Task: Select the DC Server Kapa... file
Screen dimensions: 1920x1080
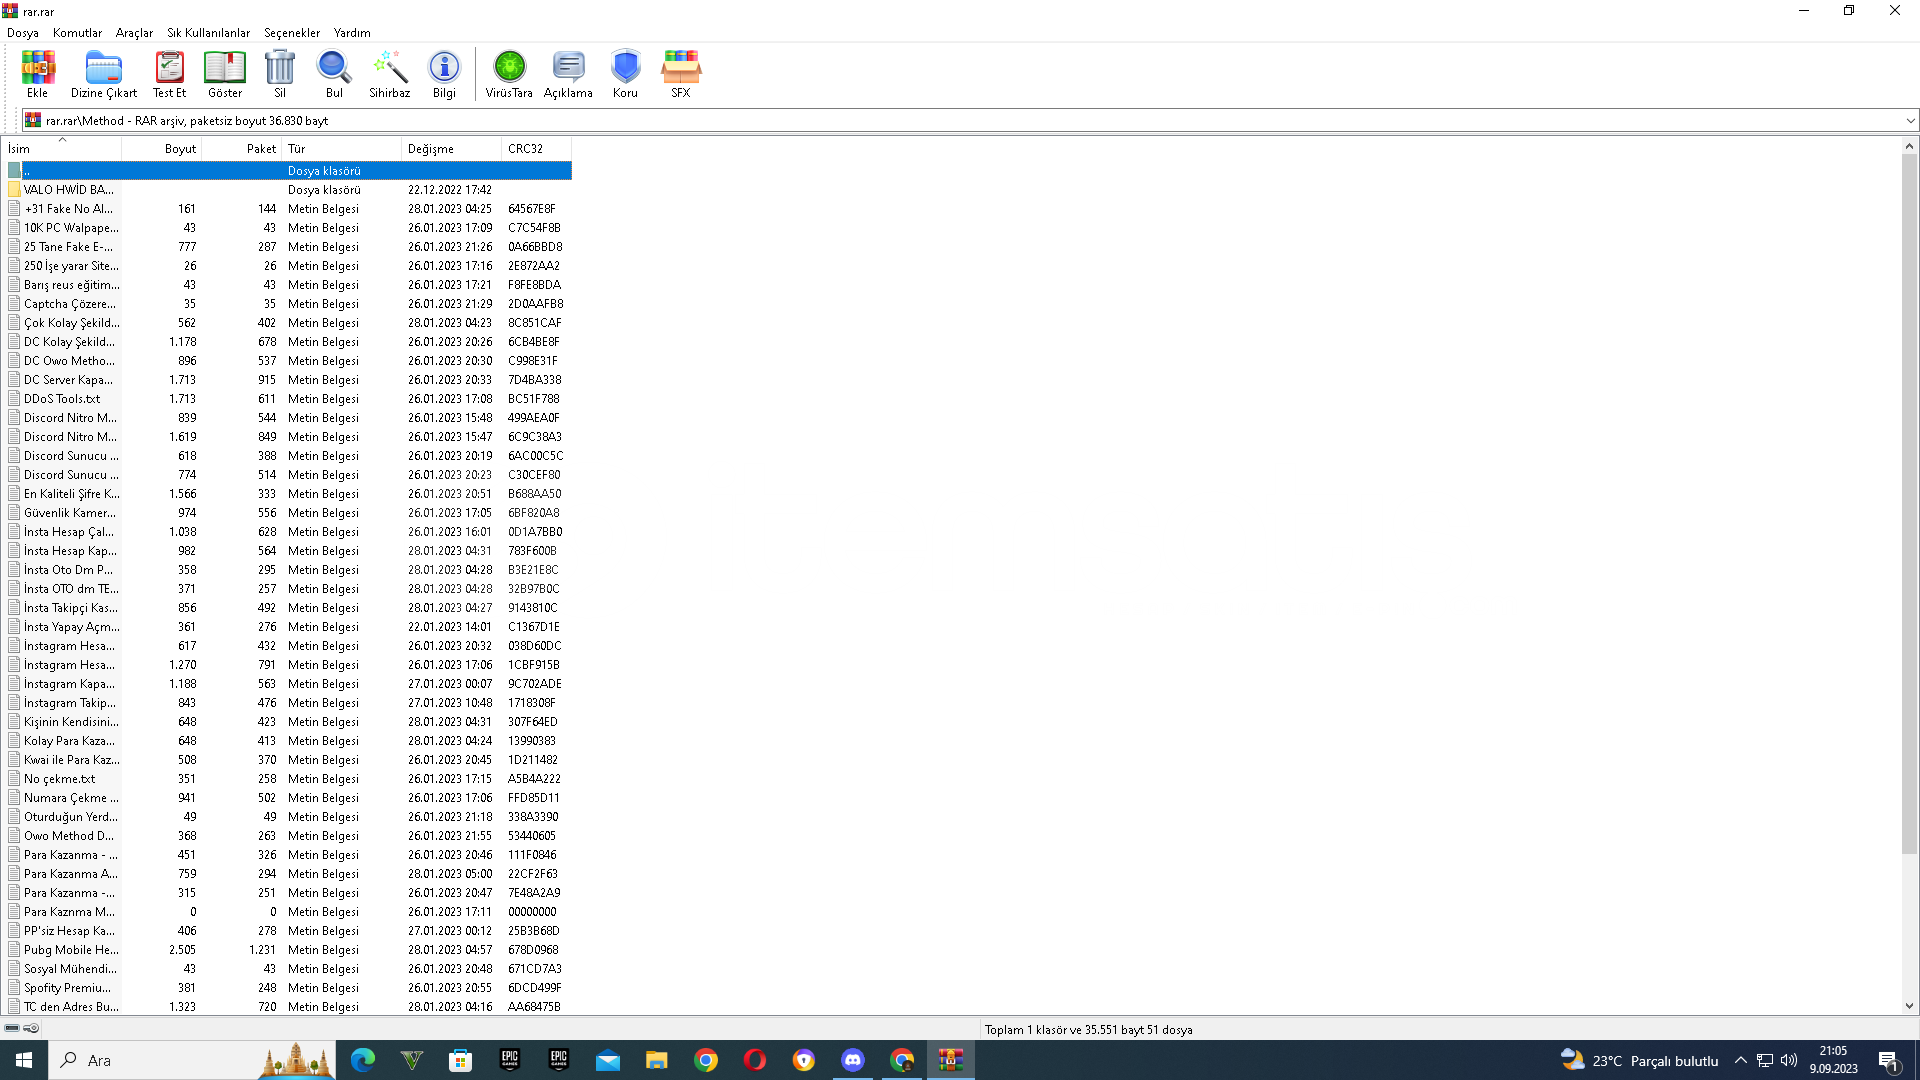Action: click(288, 379)
